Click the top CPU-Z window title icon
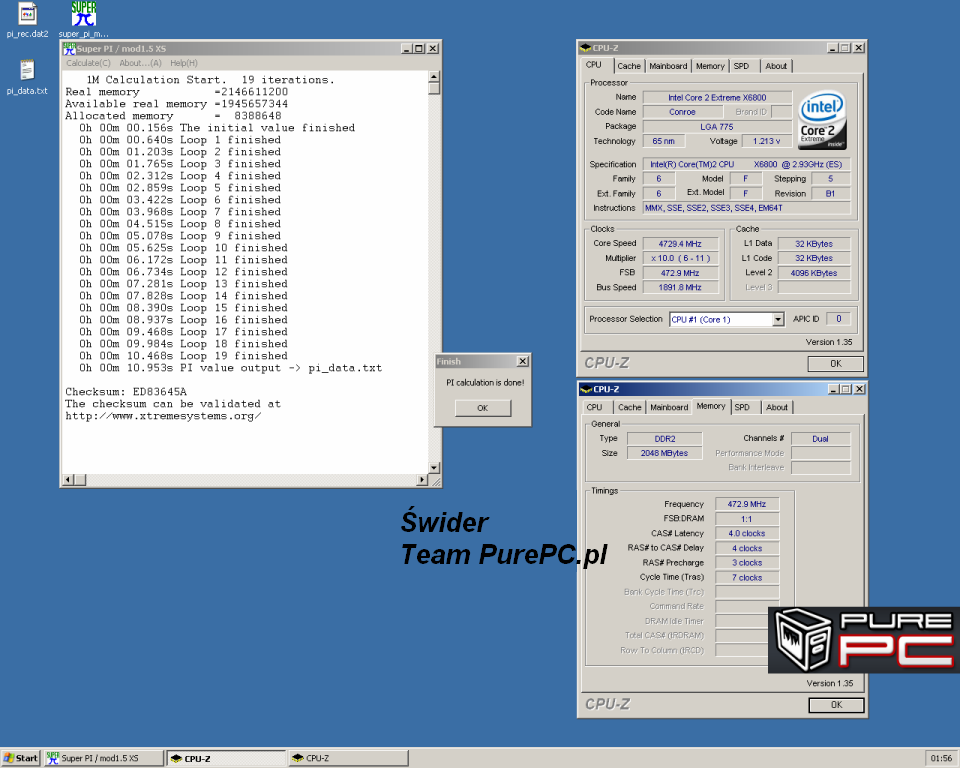960x768 pixels. (x=585, y=48)
